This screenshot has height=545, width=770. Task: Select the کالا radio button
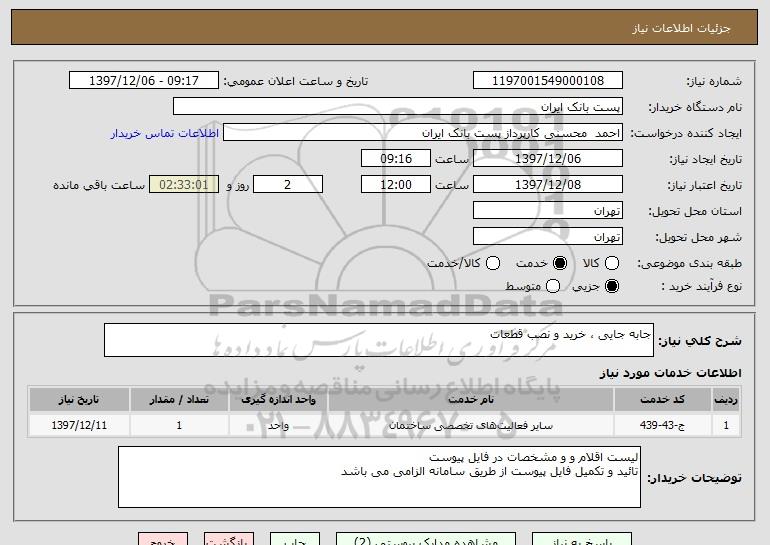coord(612,263)
